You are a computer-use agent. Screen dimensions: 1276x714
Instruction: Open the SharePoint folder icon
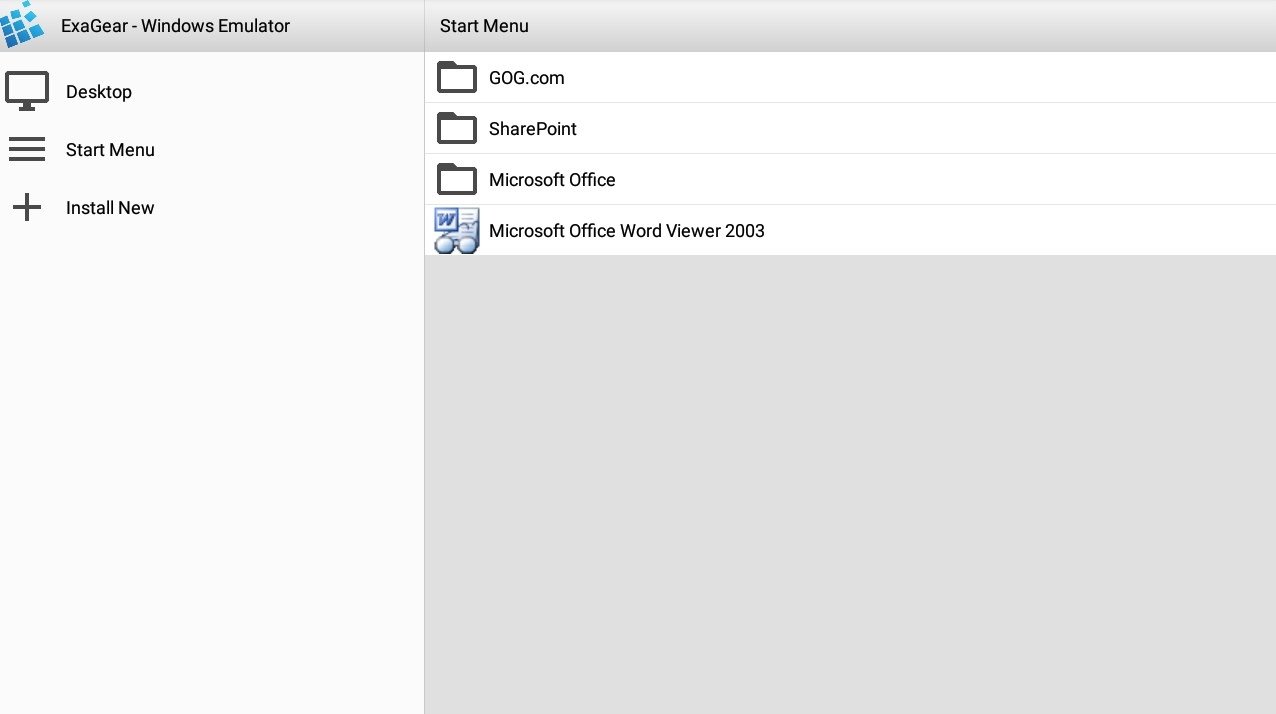coord(457,128)
